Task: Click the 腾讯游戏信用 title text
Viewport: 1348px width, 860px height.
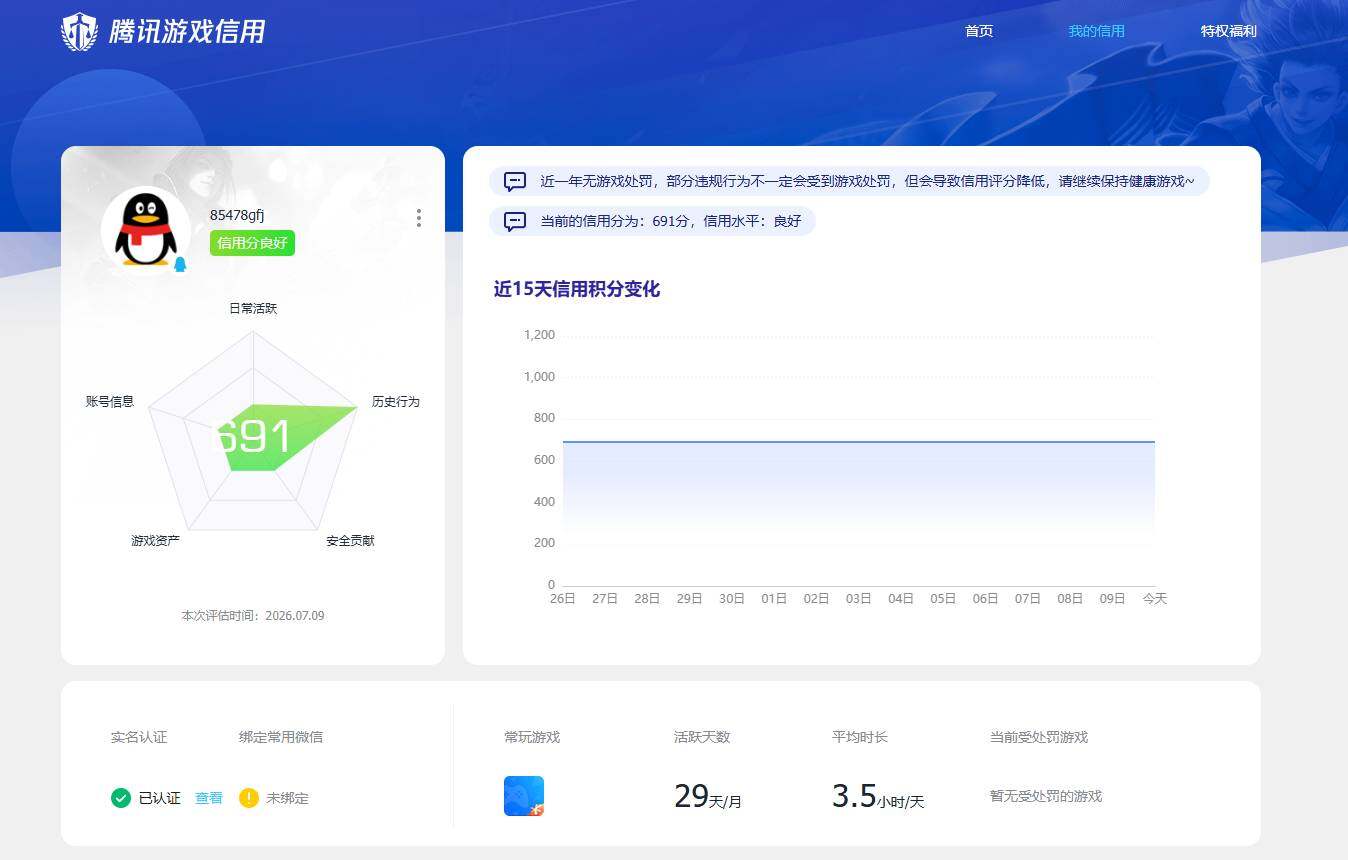Action: (x=187, y=32)
